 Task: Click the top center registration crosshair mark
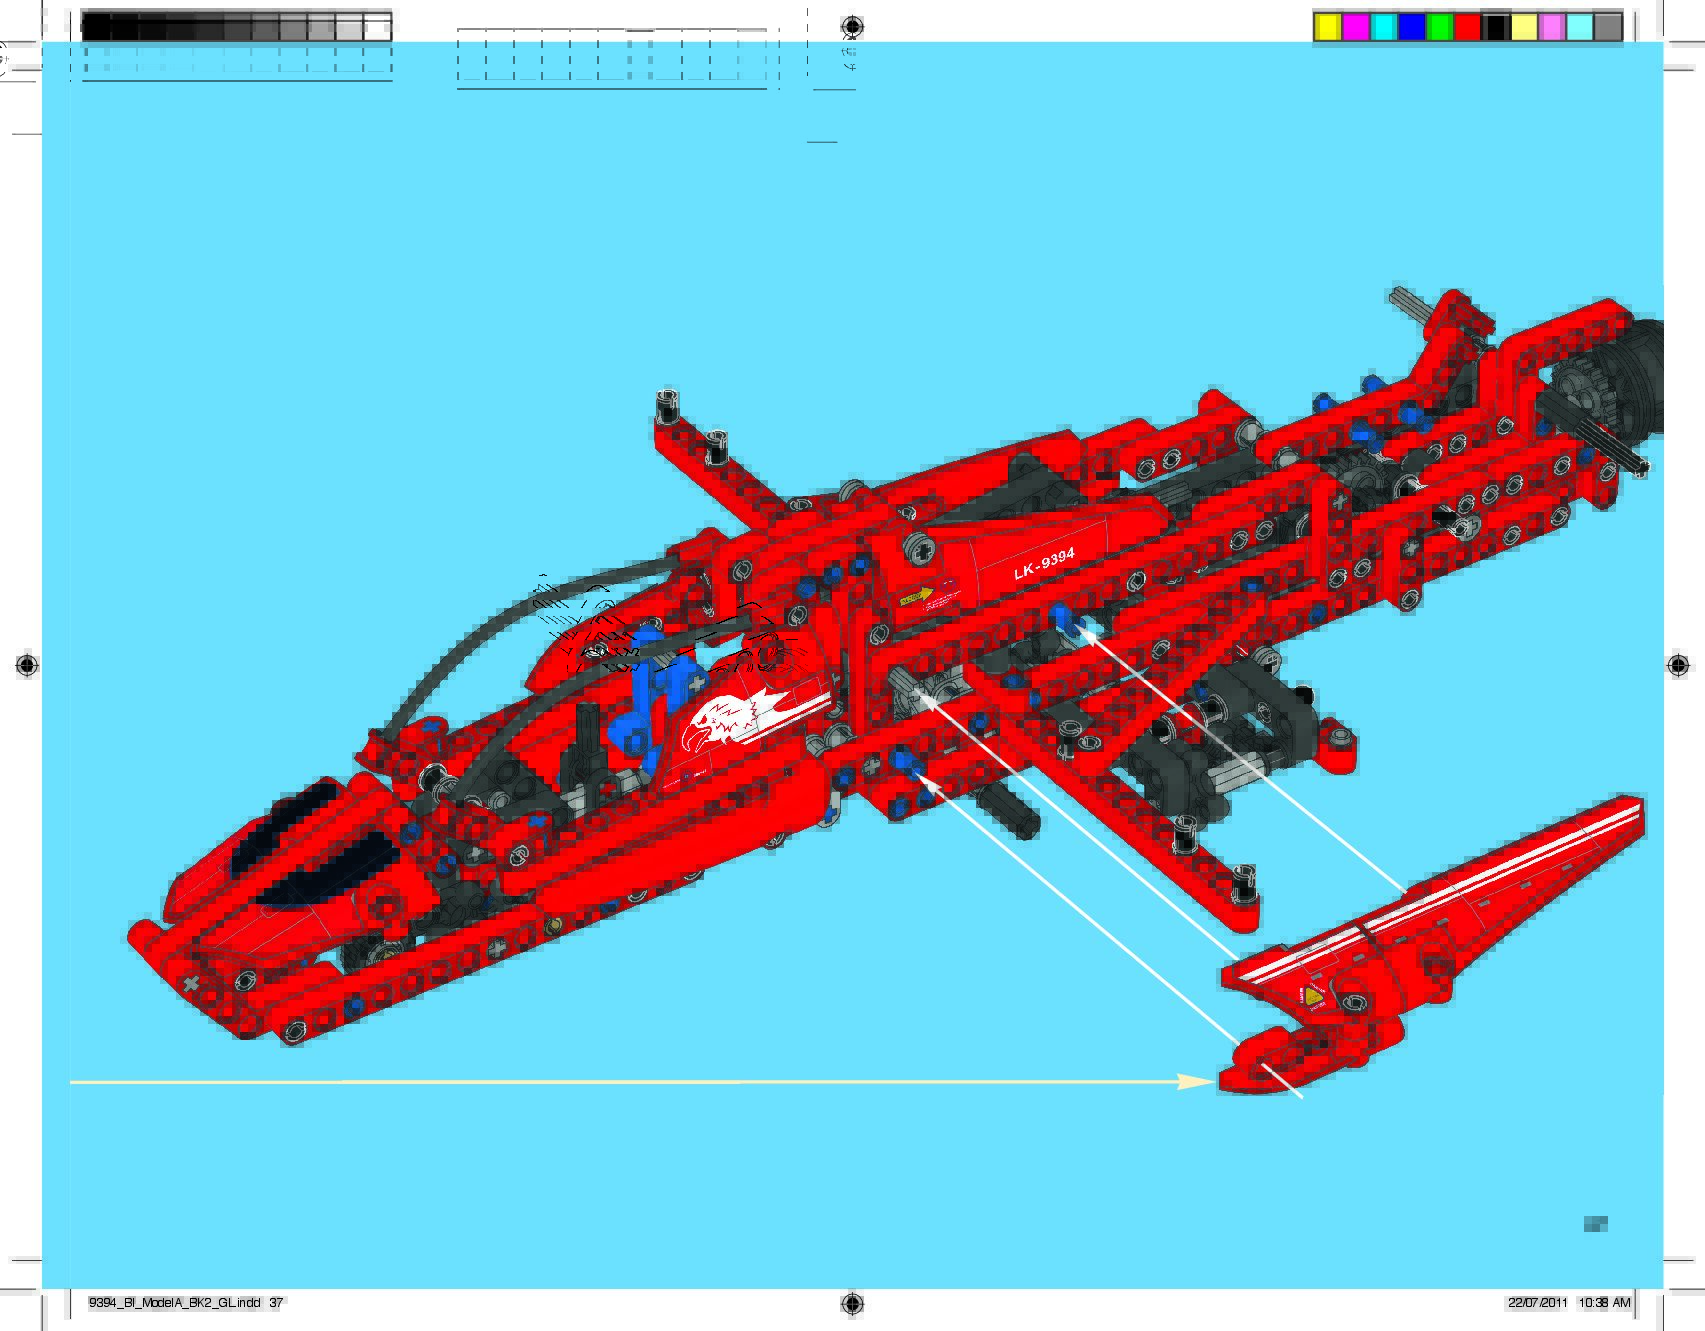click(851, 26)
